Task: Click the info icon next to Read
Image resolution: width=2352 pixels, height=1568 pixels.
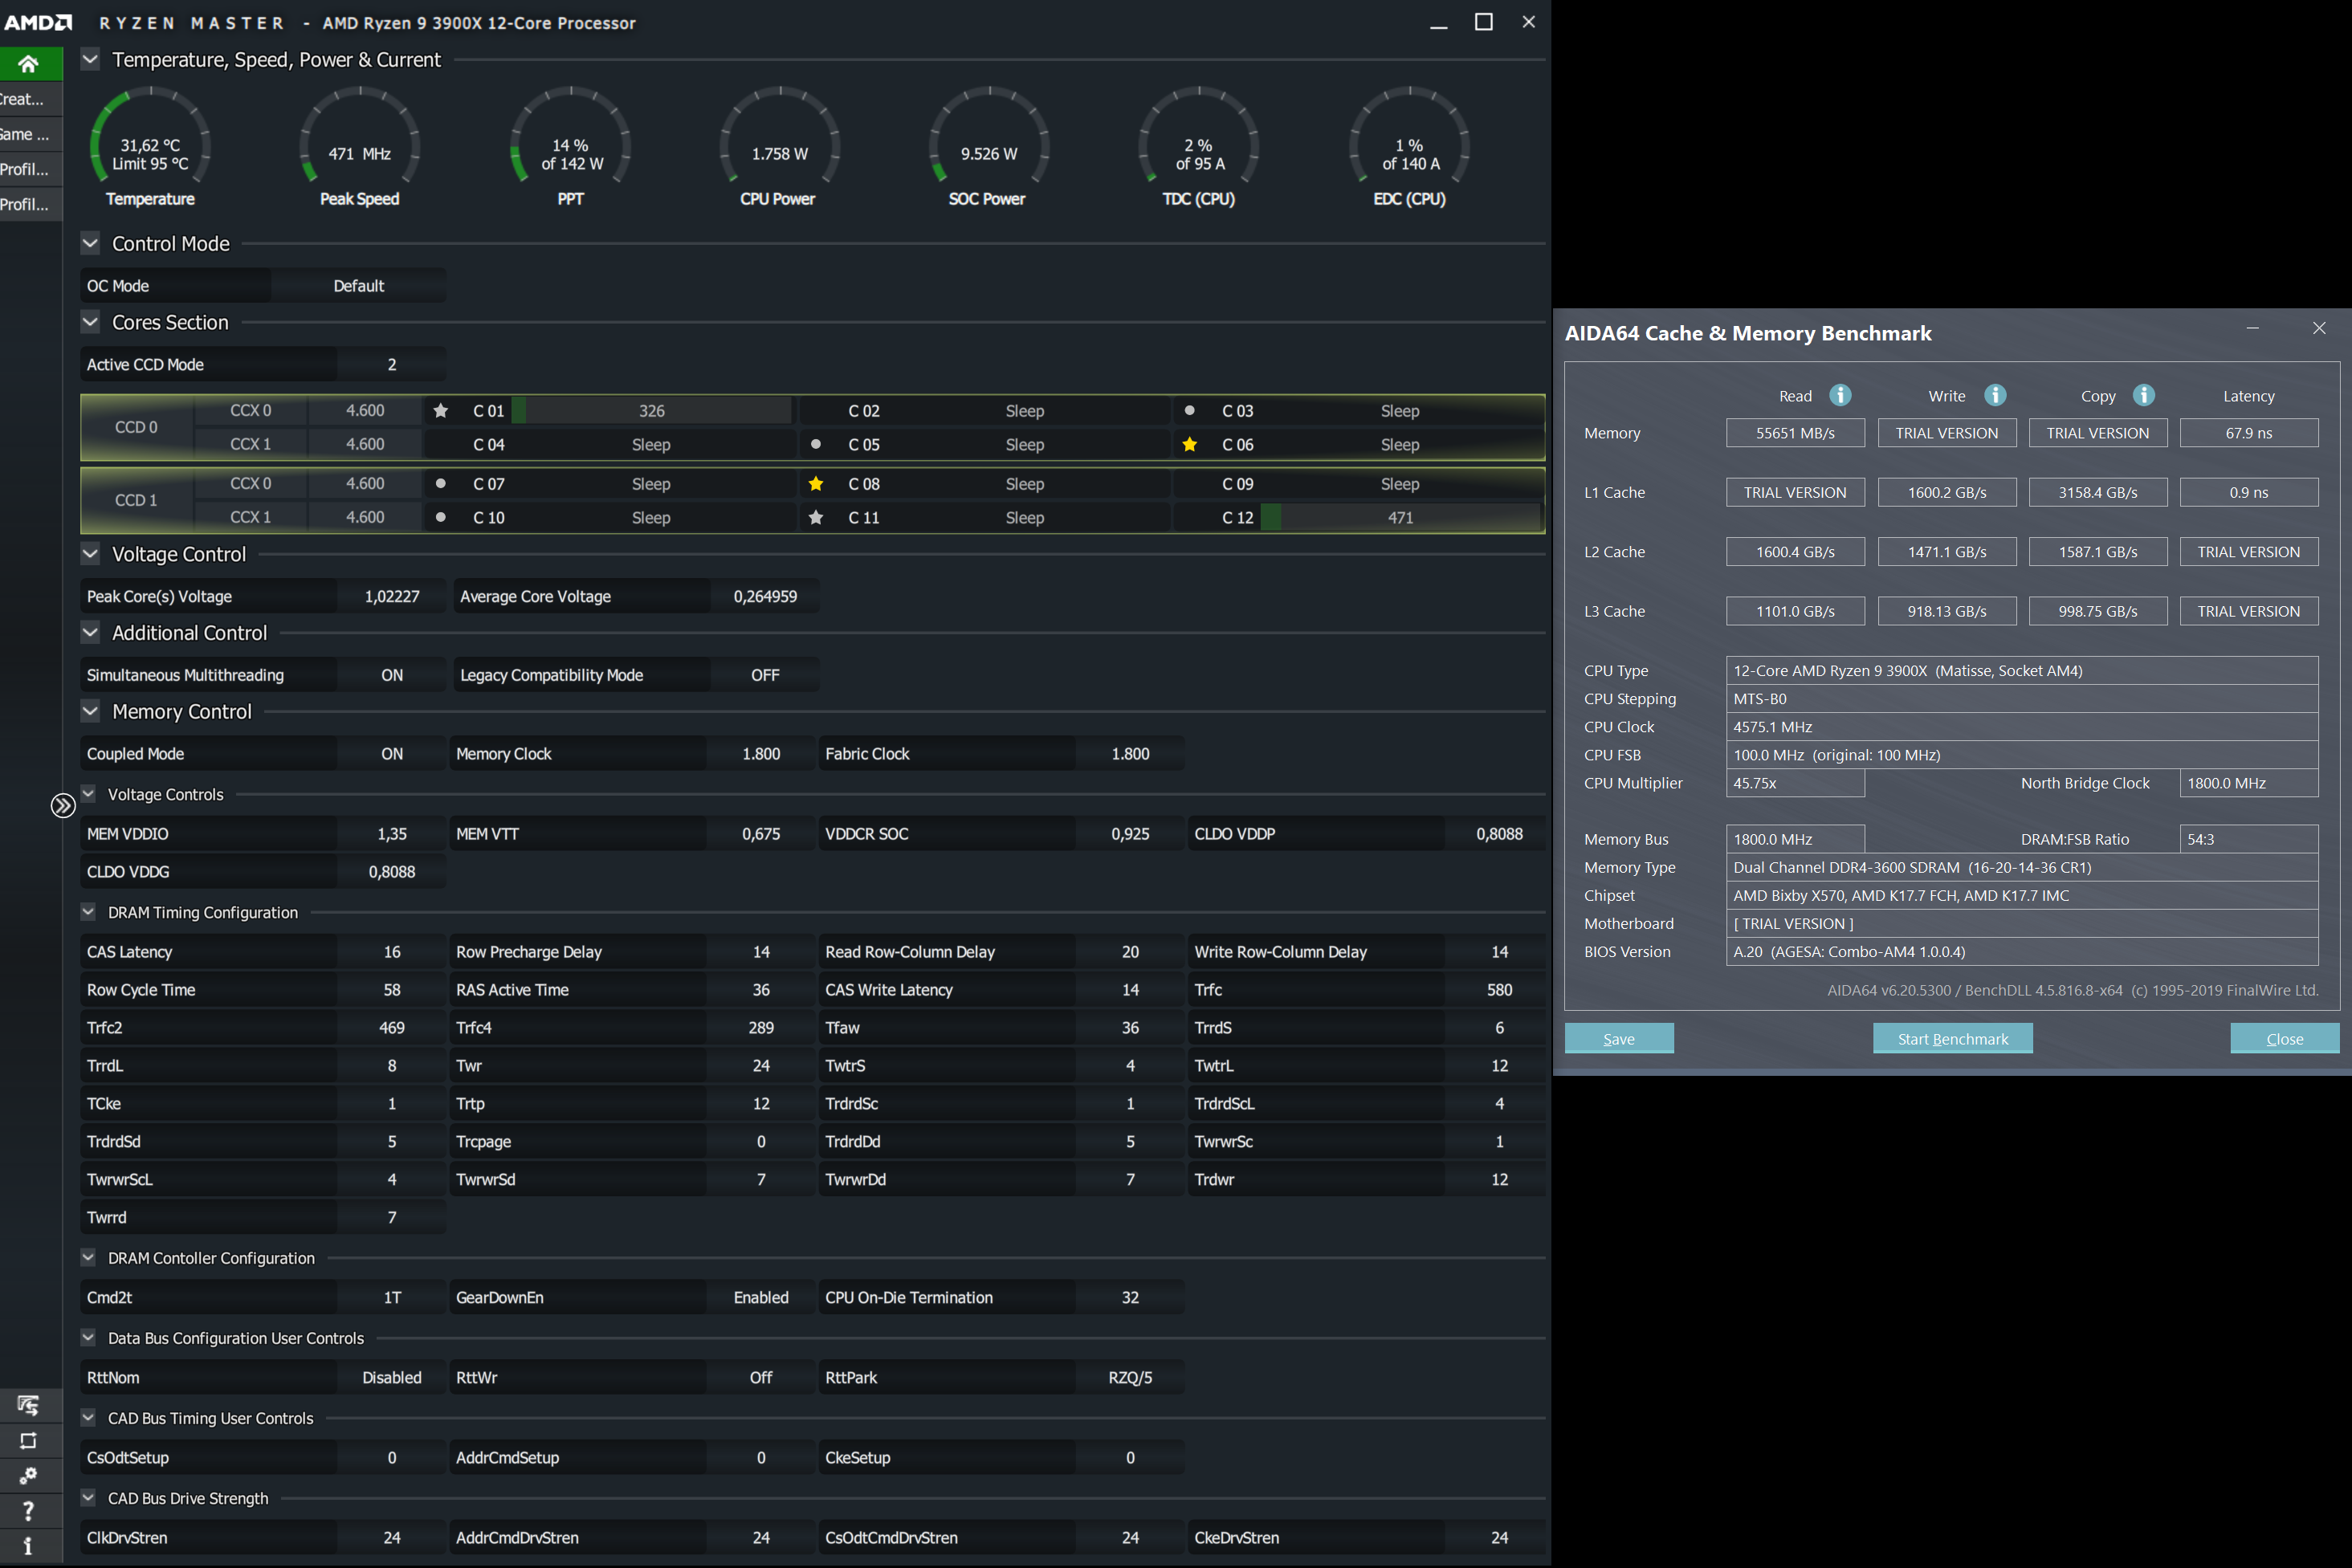Action: [x=1840, y=395]
